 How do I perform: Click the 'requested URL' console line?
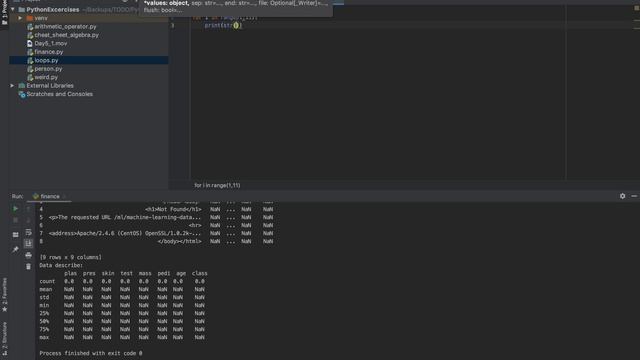point(125,218)
